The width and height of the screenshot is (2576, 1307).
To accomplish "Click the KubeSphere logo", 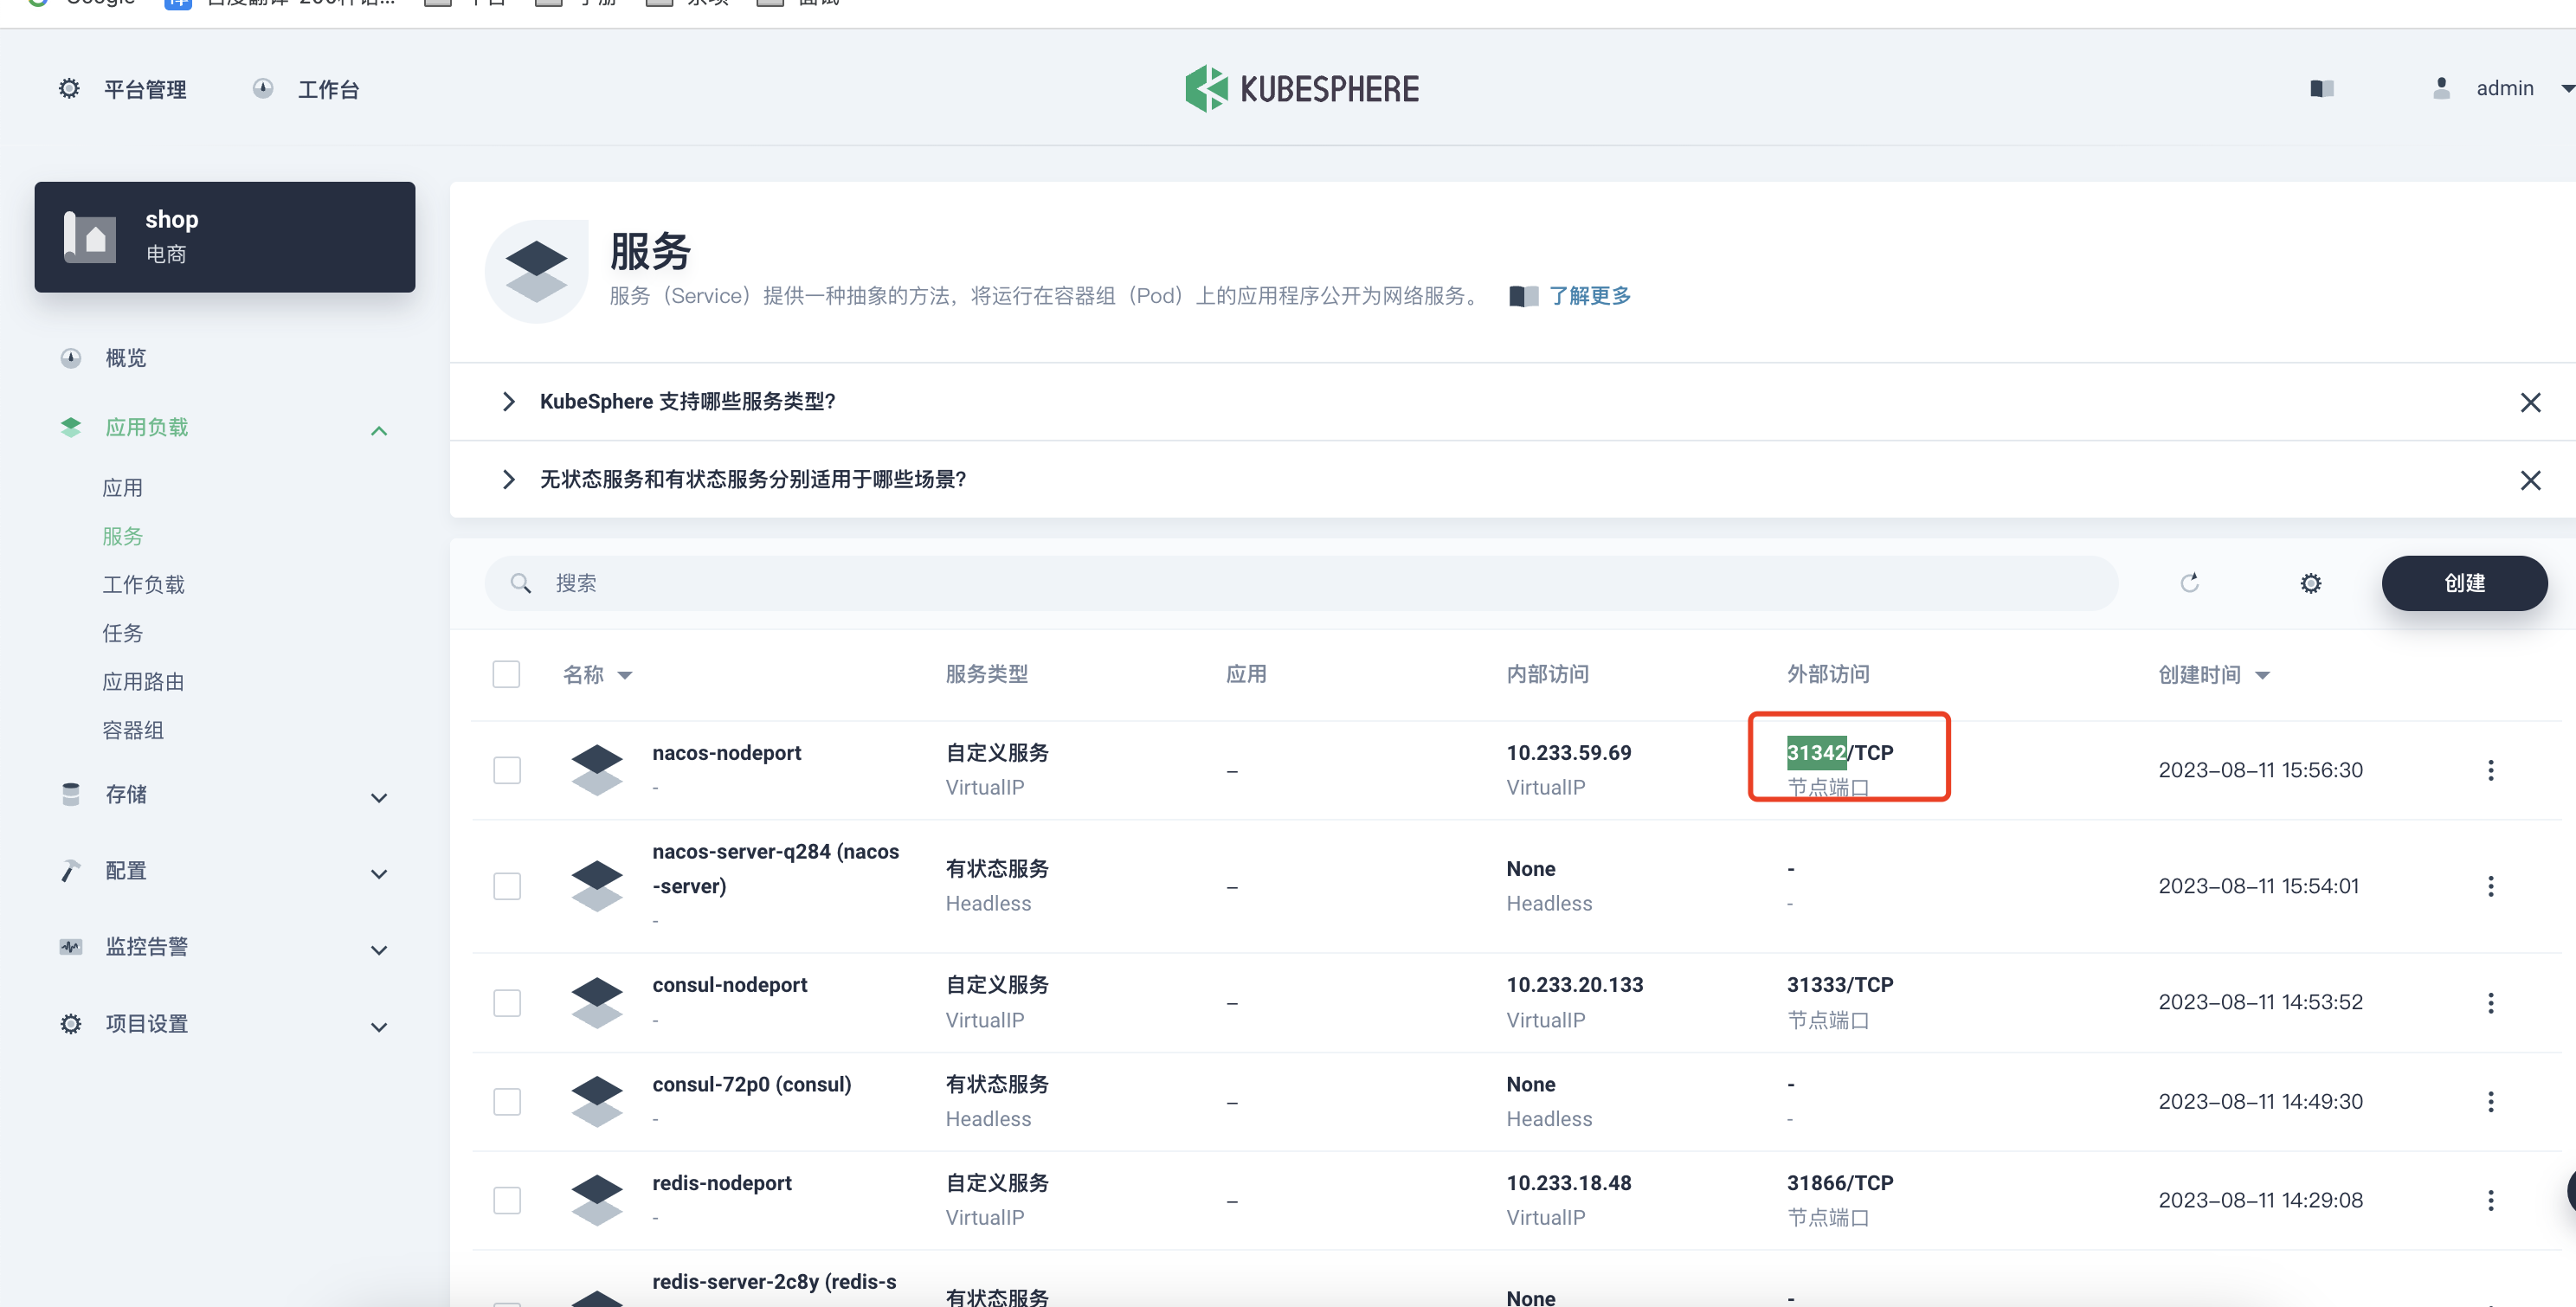I will coord(1301,89).
